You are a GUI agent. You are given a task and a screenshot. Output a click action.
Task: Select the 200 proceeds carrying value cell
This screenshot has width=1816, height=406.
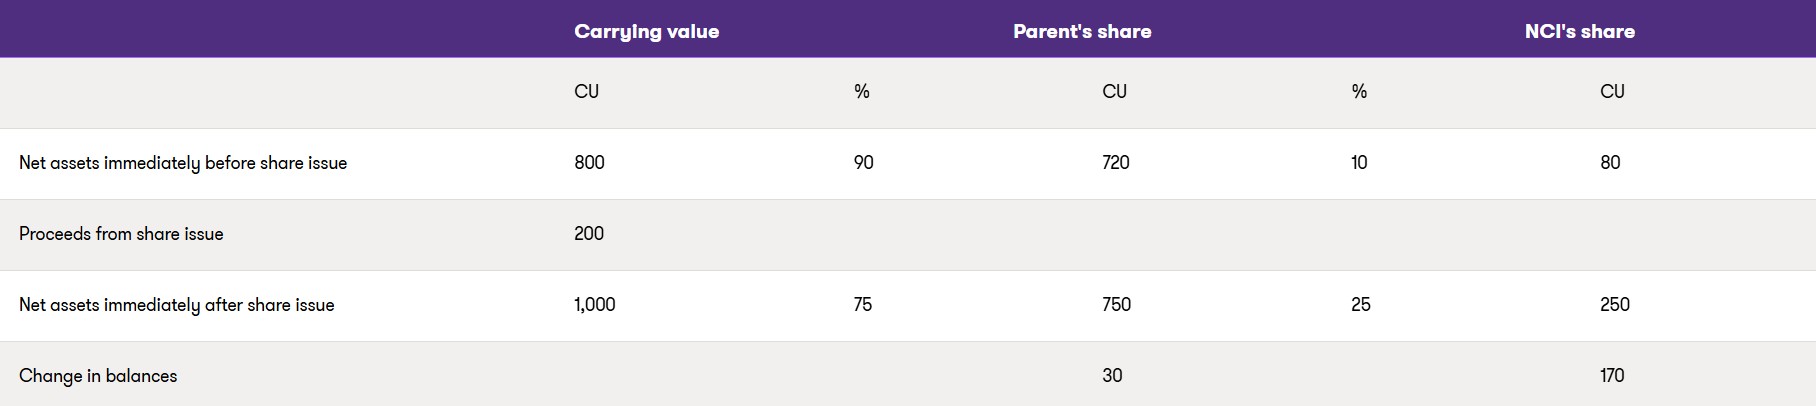click(x=589, y=234)
